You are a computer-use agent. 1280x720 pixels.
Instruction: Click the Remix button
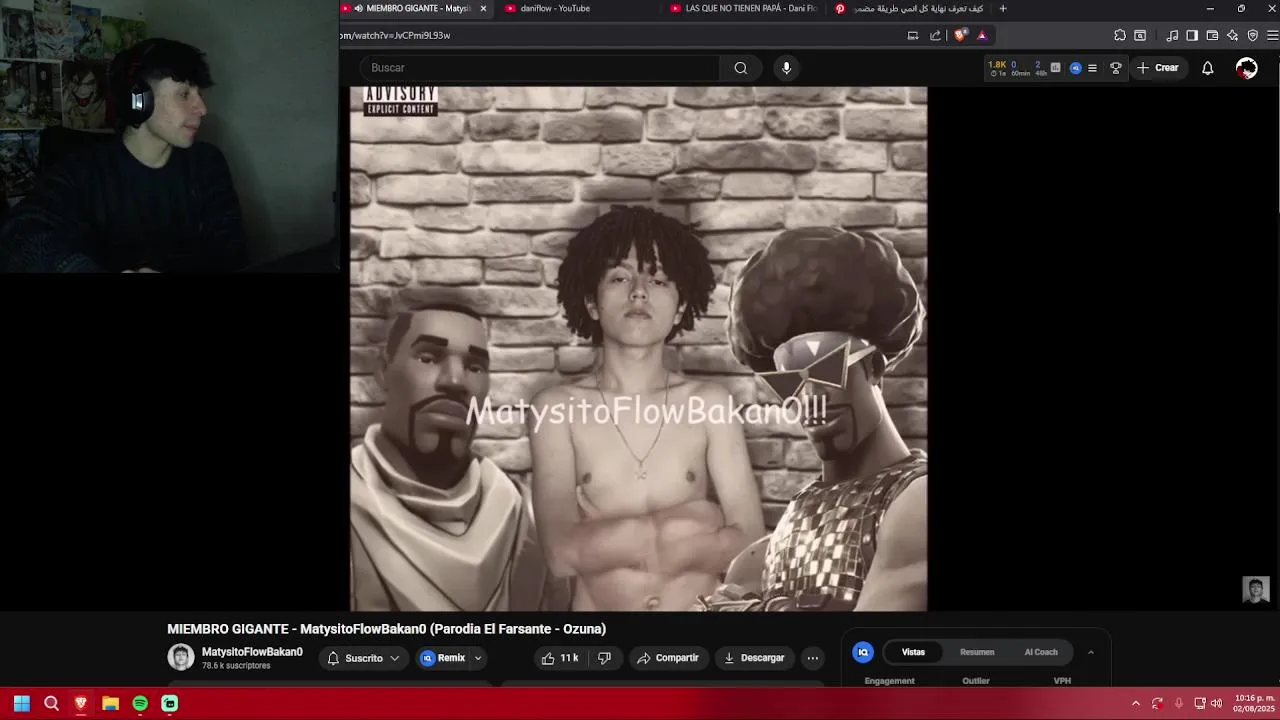coord(443,658)
